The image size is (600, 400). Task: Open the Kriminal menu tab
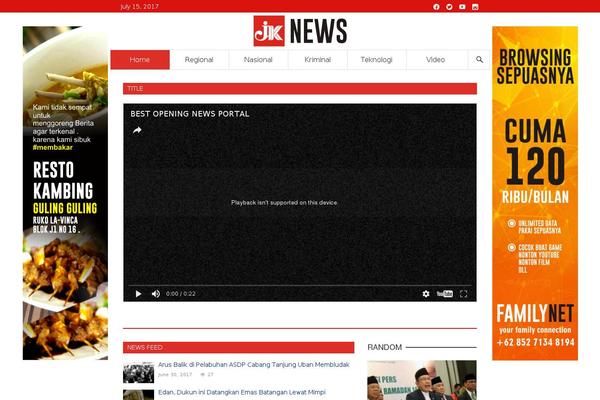pyautogui.click(x=318, y=60)
